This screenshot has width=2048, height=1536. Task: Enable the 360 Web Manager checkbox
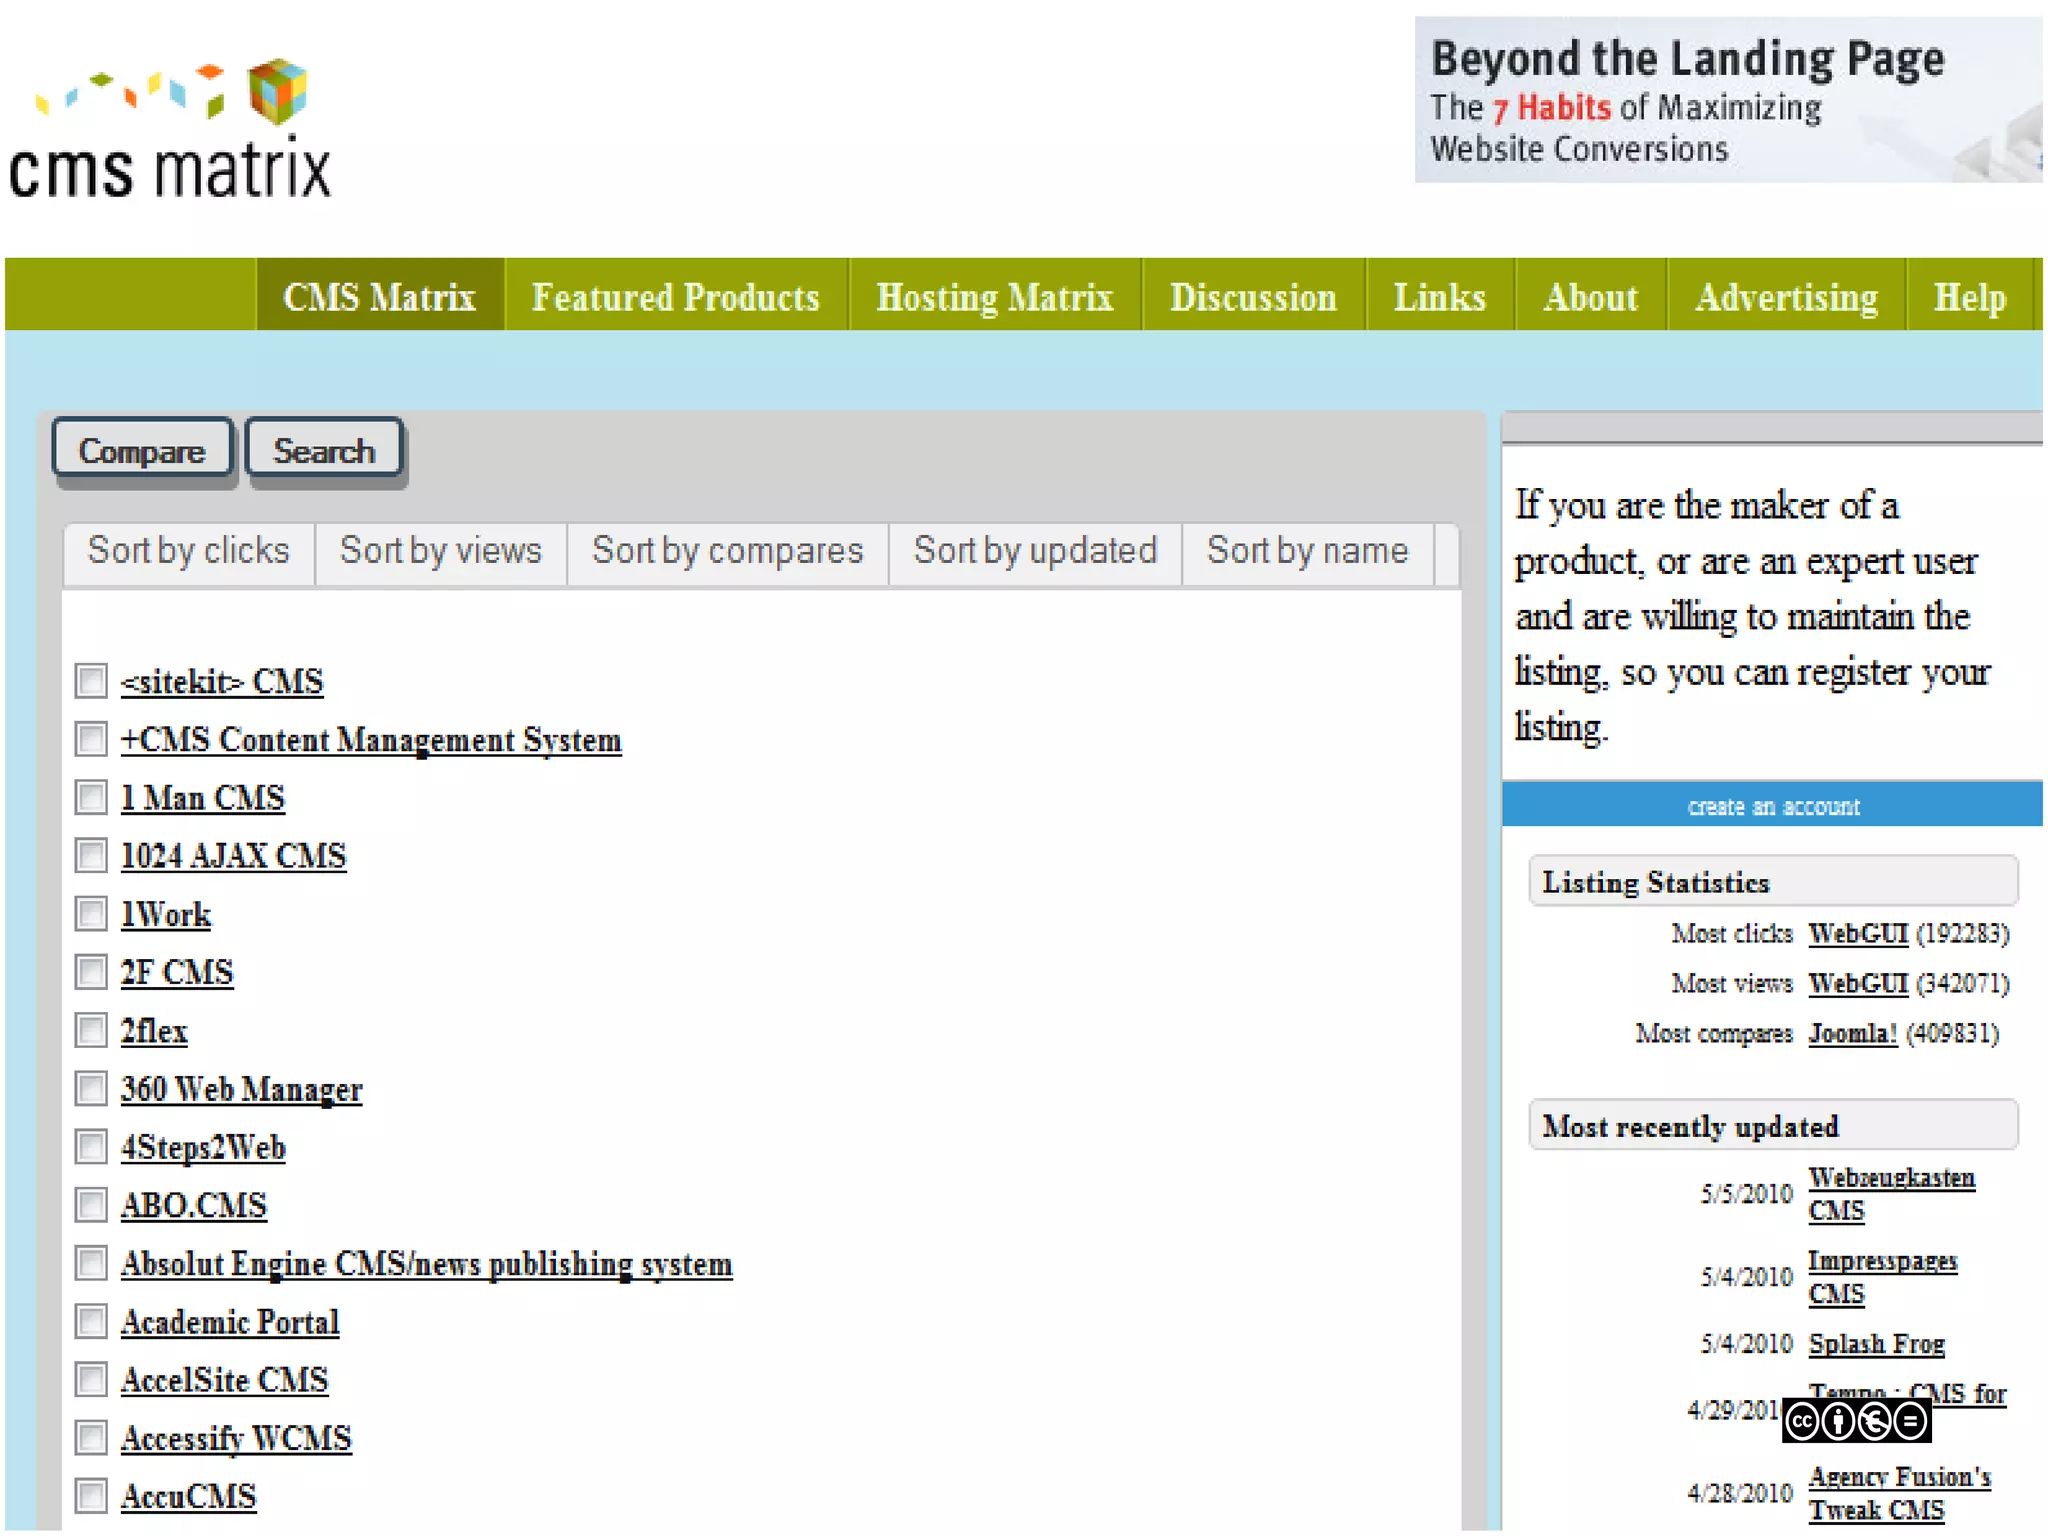pos(91,1089)
